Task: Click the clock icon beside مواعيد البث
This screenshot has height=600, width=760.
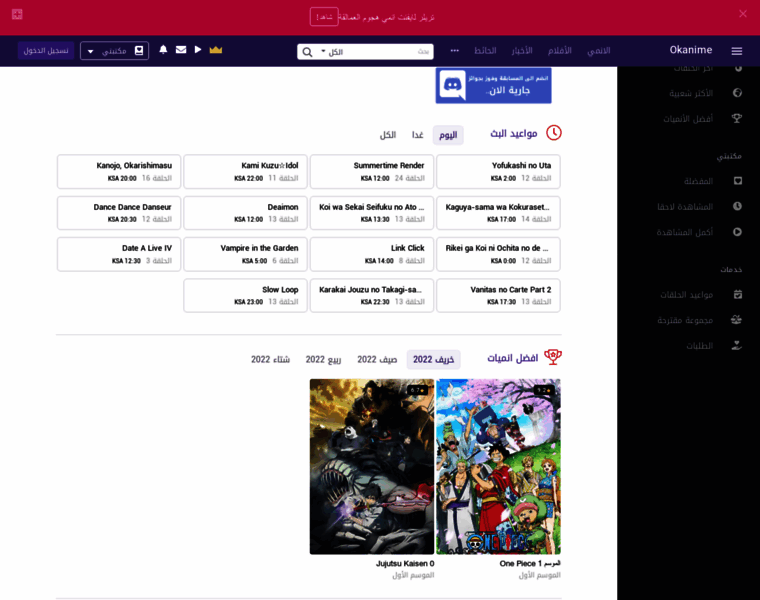Action: tap(554, 133)
